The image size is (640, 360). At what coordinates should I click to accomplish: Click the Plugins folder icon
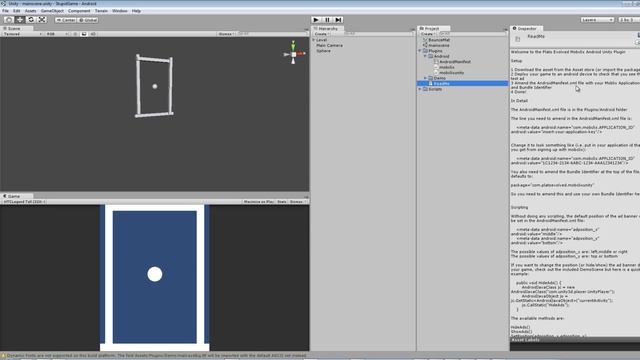(x=425, y=51)
